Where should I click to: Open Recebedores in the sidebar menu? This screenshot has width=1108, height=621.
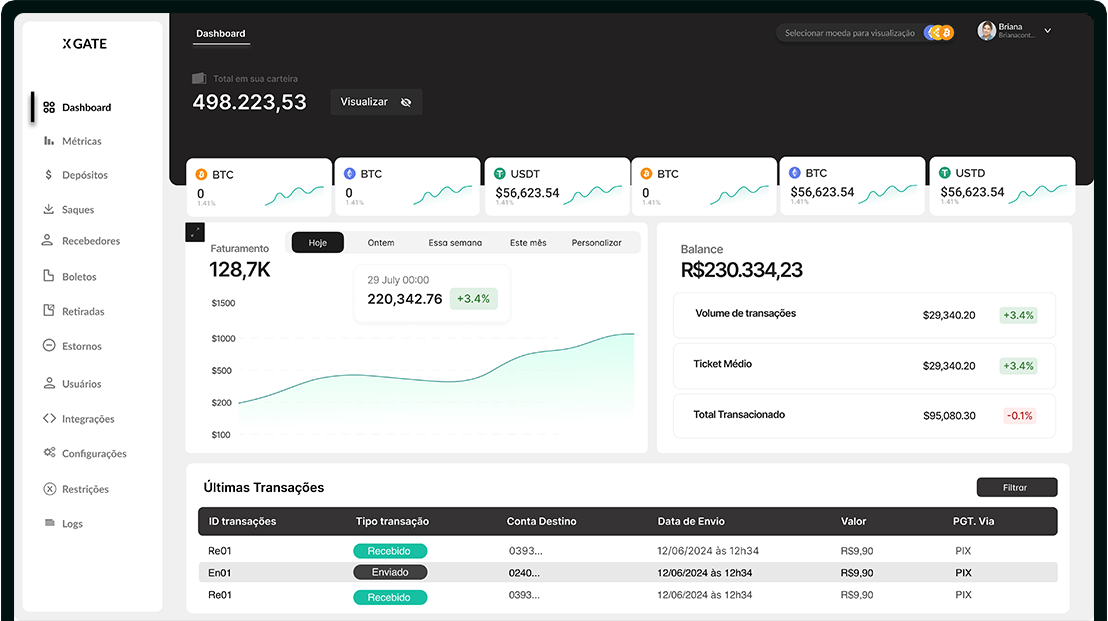(90, 241)
